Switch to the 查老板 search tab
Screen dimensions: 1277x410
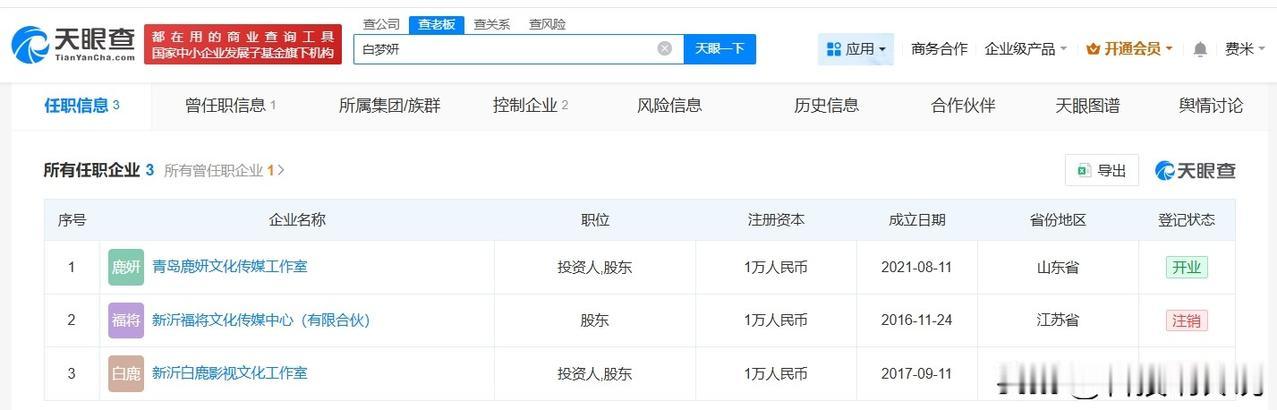[436, 24]
